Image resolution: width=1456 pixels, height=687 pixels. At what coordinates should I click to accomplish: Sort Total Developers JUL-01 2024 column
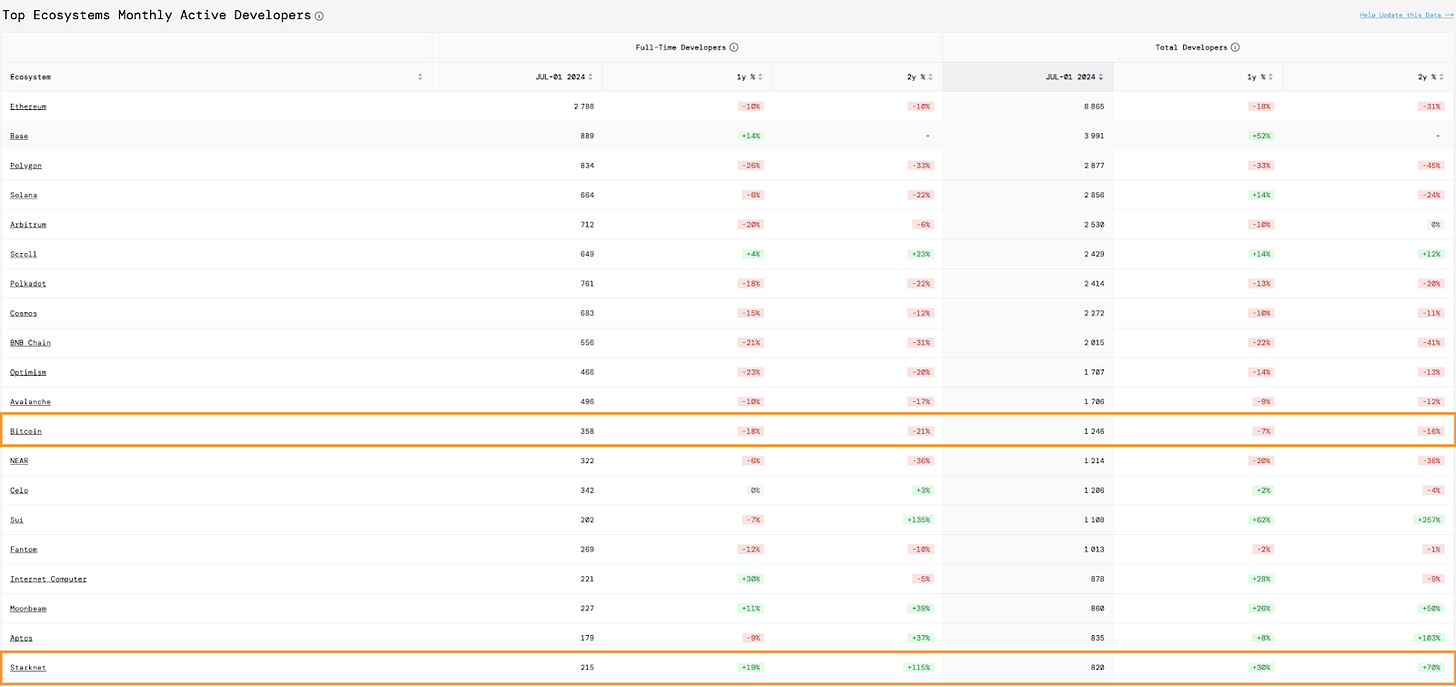[x=1101, y=77]
